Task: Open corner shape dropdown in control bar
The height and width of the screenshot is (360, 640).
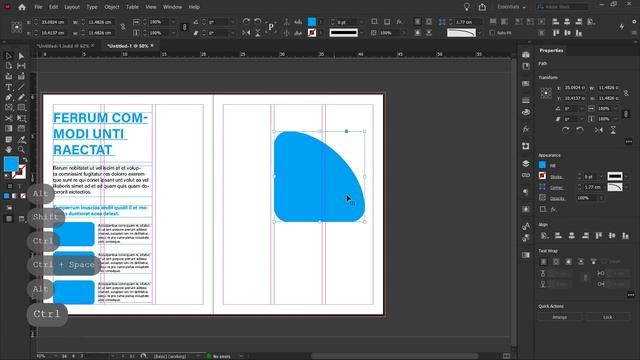Action: (480, 33)
